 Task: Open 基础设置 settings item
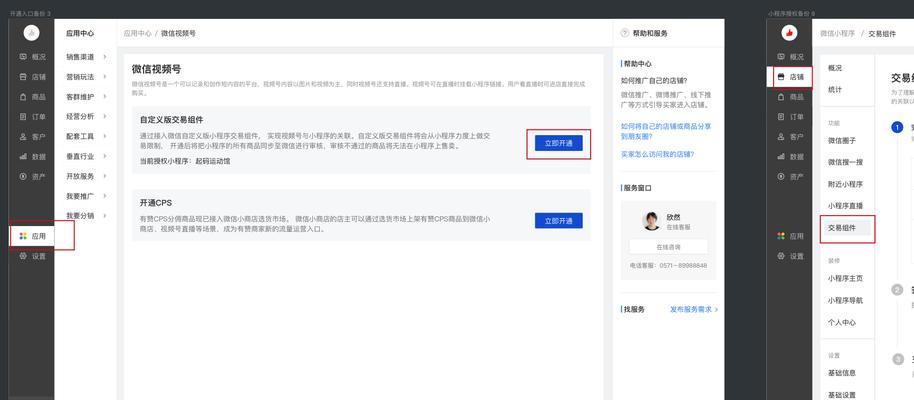pyautogui.click(x=842, y=395)
